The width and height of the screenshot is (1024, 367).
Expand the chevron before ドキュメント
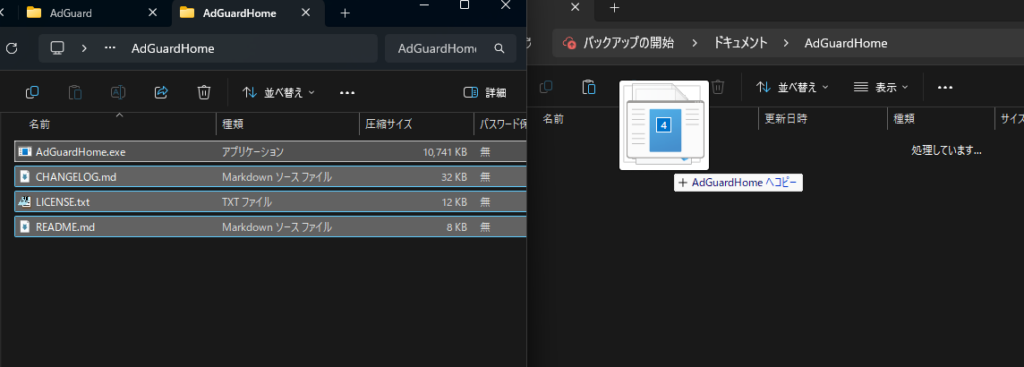694,44
